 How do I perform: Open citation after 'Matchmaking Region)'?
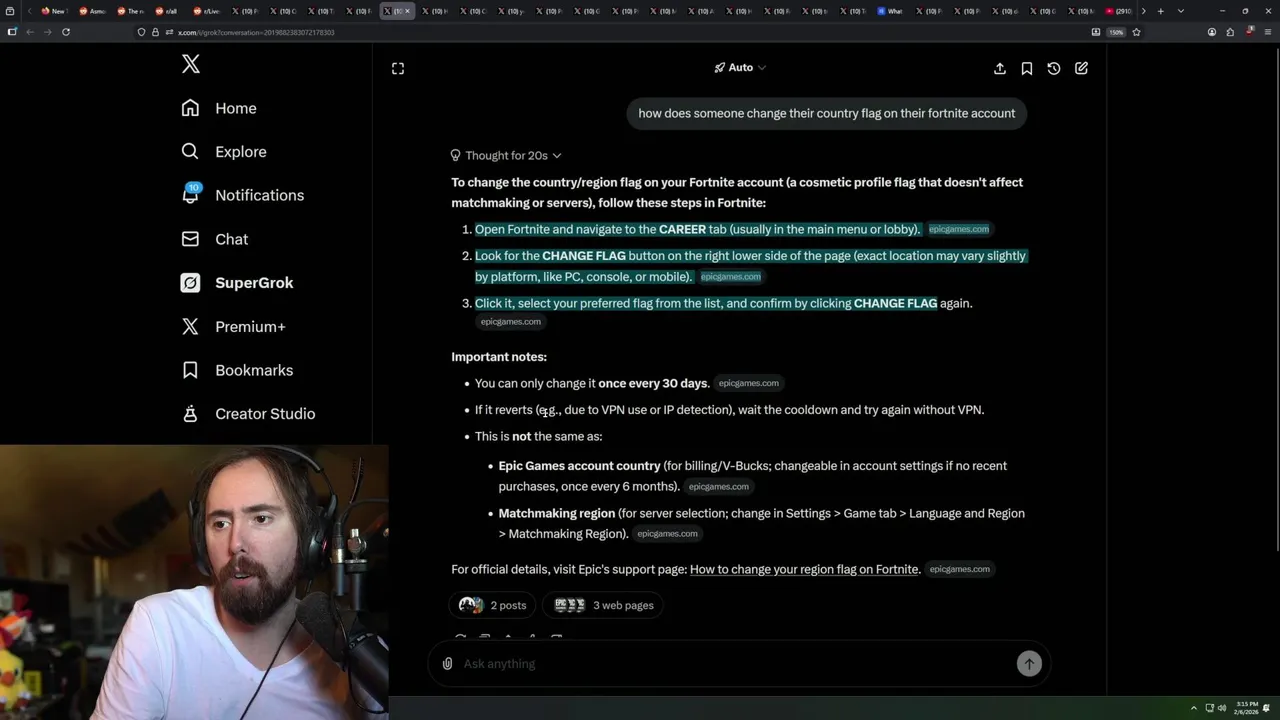[x=667, y=534]
